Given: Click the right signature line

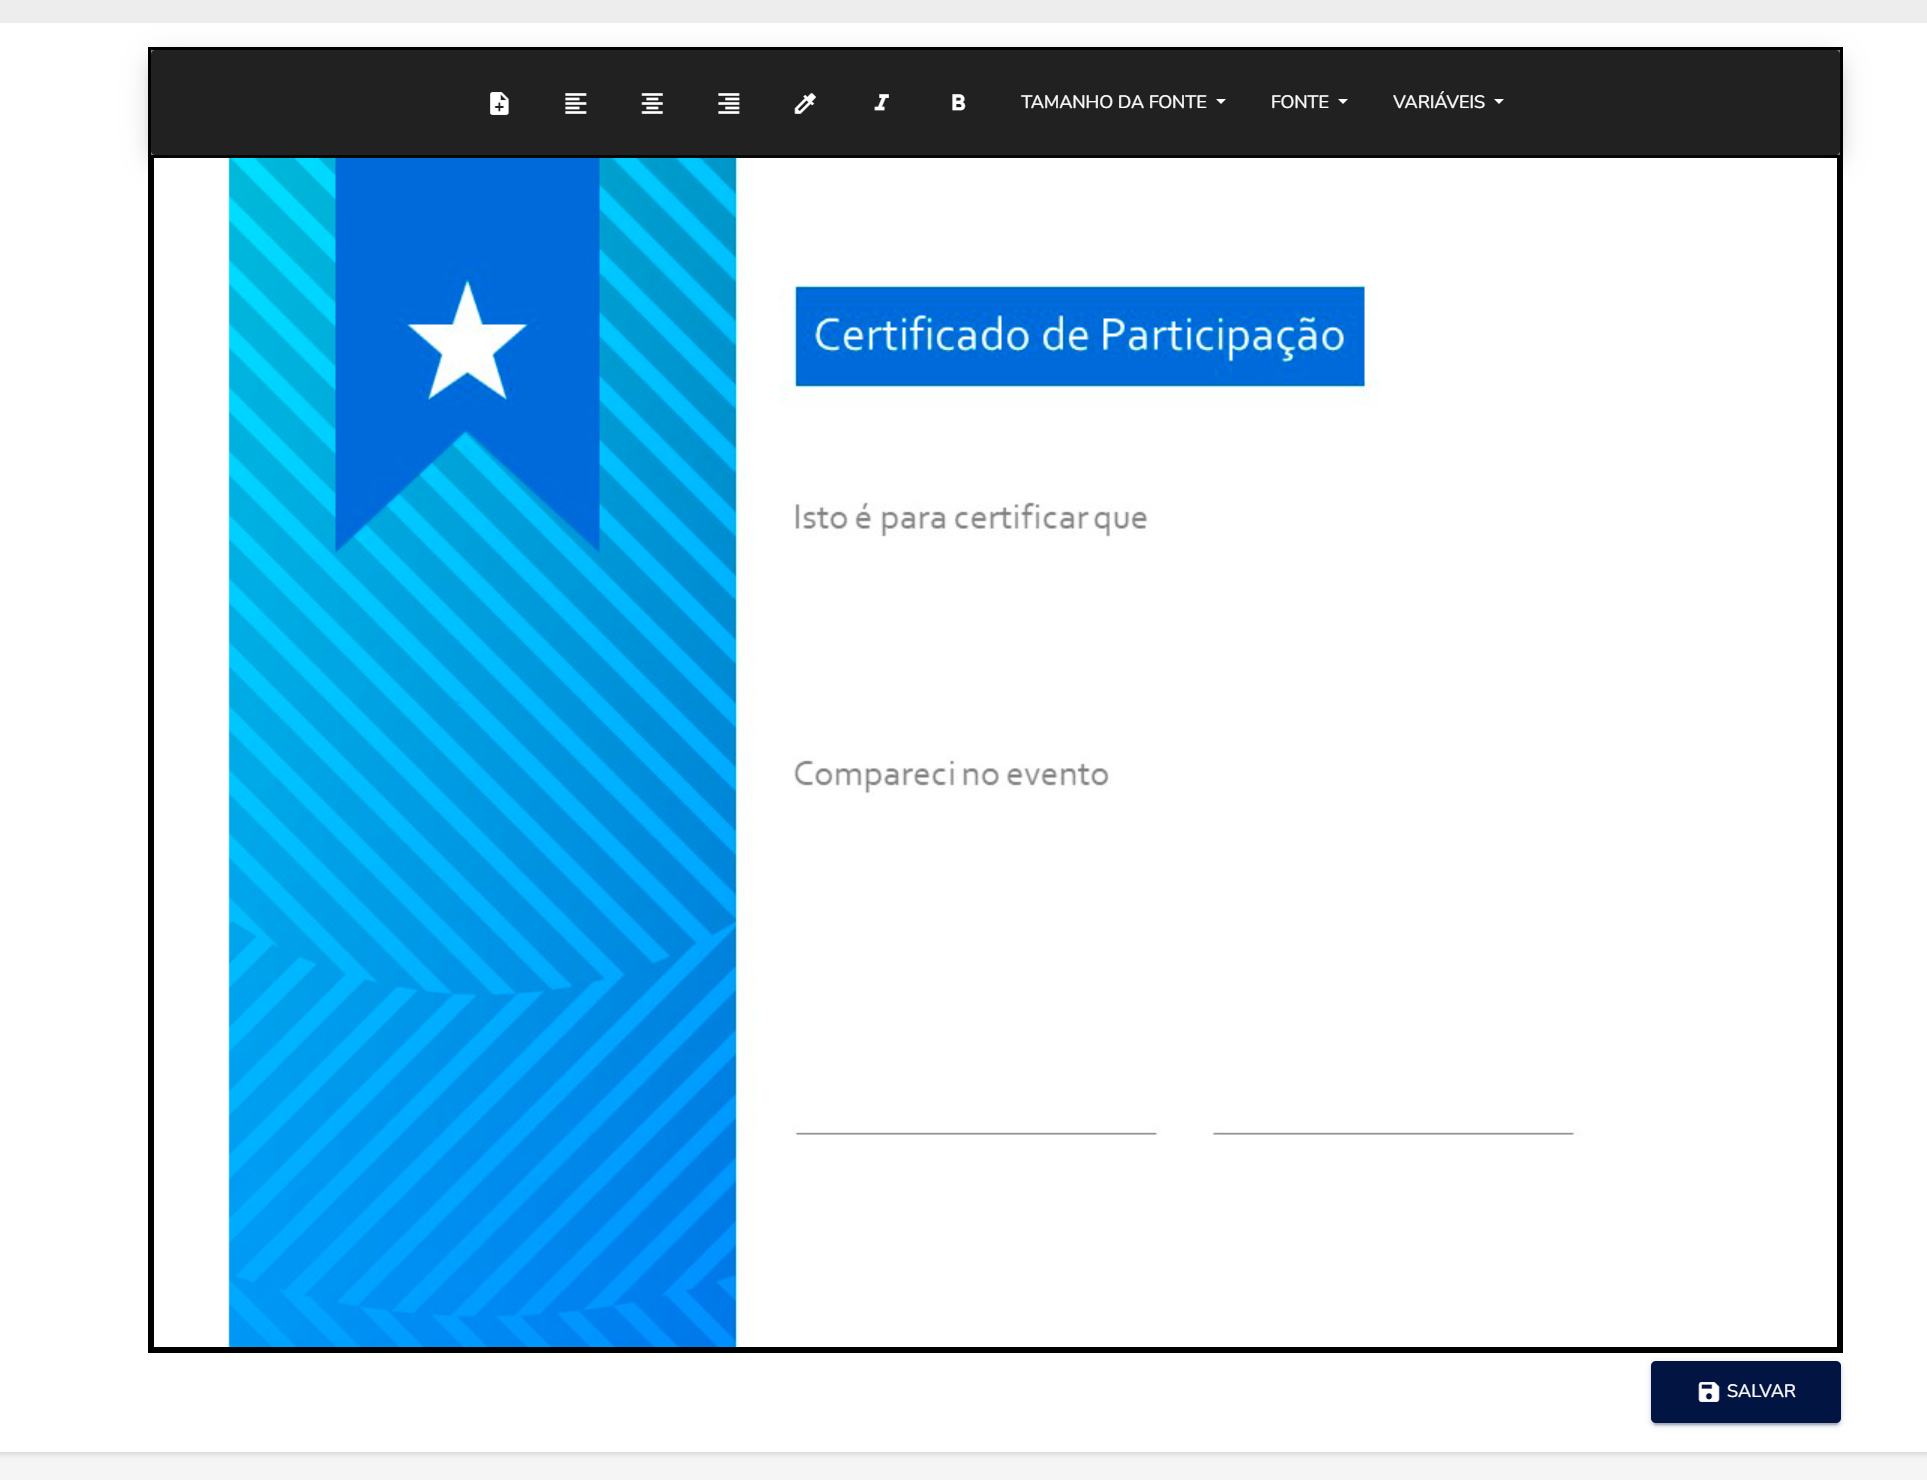Looking at the screenshot, I should click(x=1393, y=1133).
